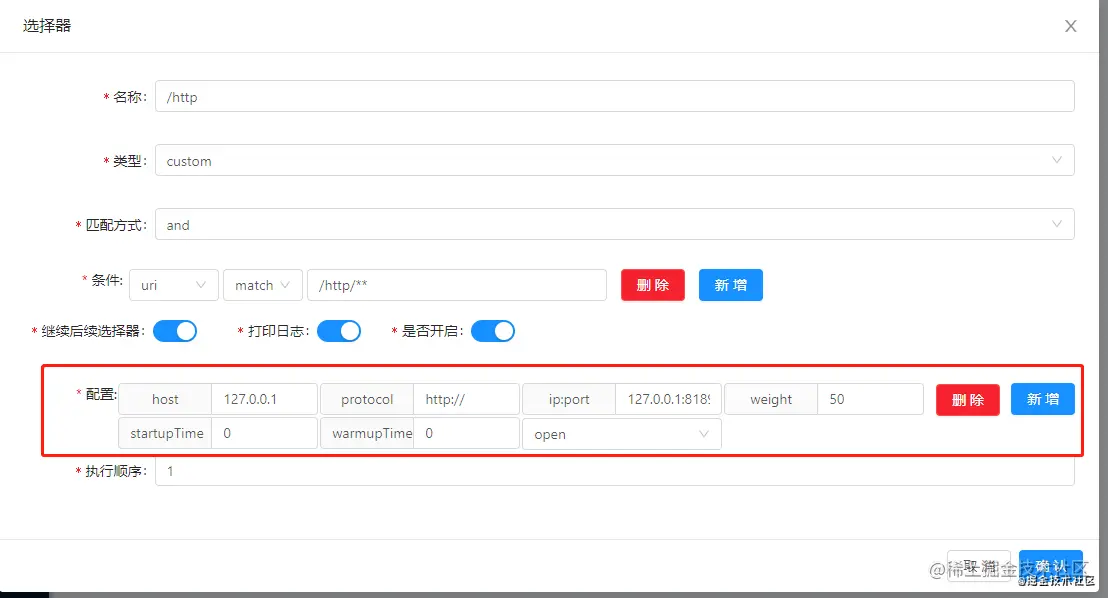Click the protocol label in config row

(x=367, y=399)
